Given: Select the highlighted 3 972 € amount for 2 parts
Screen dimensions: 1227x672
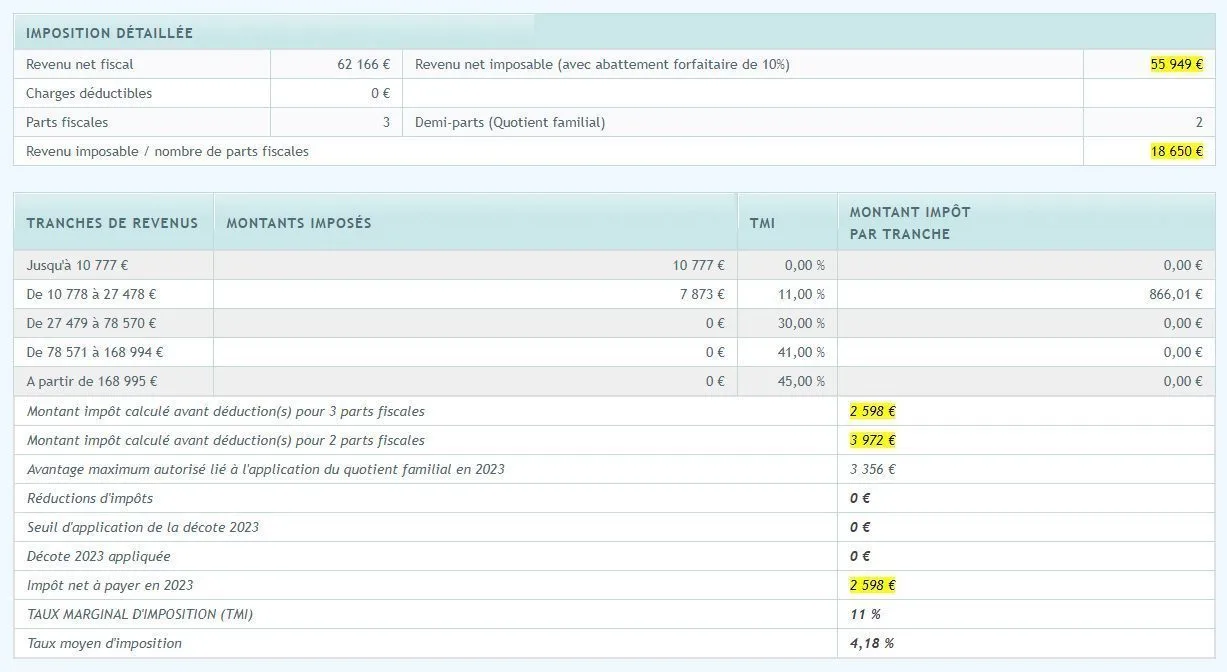Looking at the screenshot, I should click(x=872, y=440).
